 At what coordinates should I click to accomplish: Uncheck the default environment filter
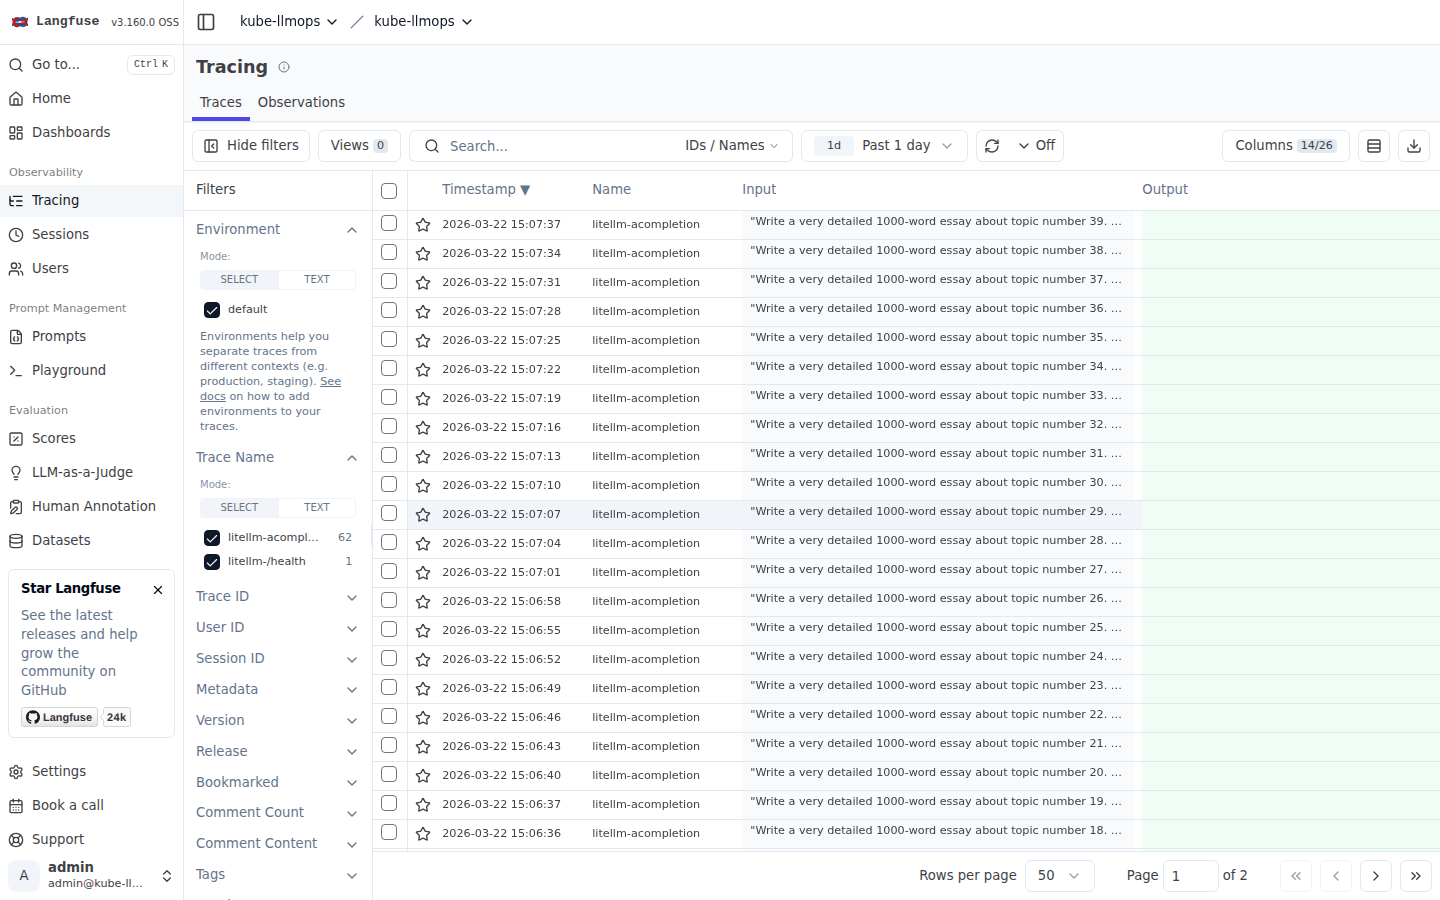[x=212, y=310]
